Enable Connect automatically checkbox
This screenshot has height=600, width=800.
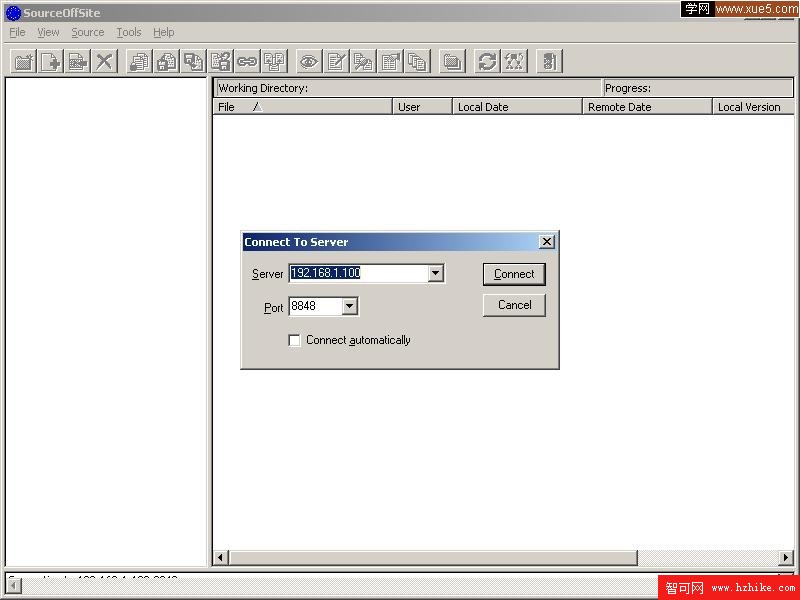pyautogui.click(x=294, y=340)
